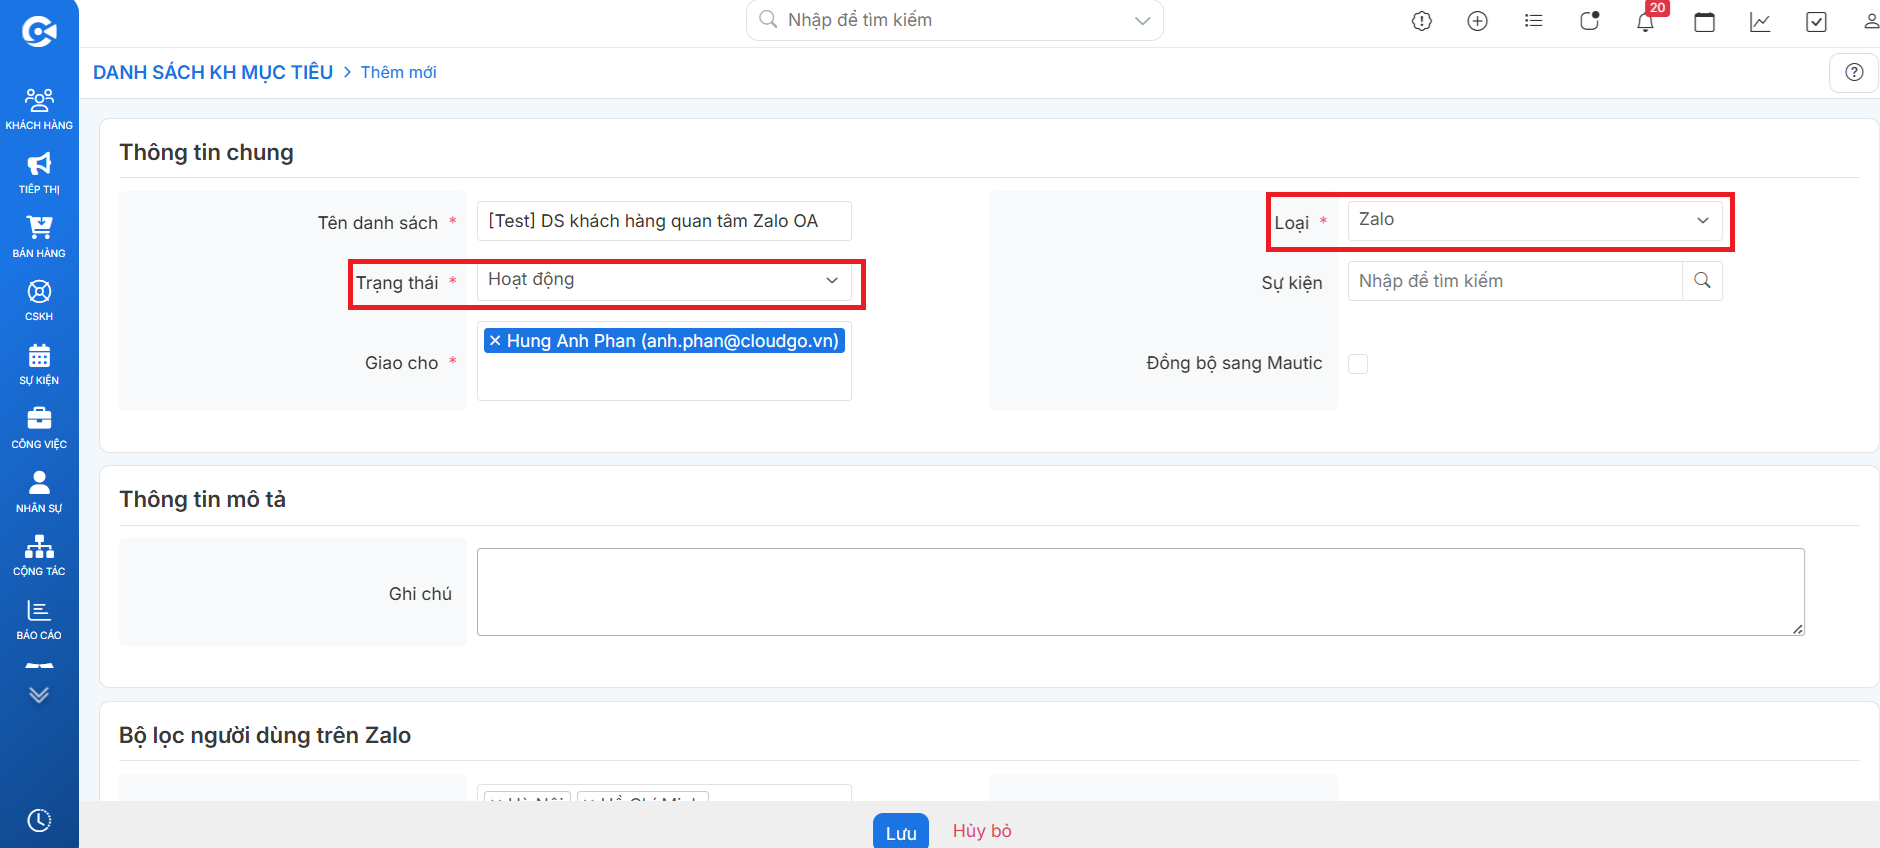Open the Sự Kiện sidebar module

pyautogui.click(x=39, y=364)
